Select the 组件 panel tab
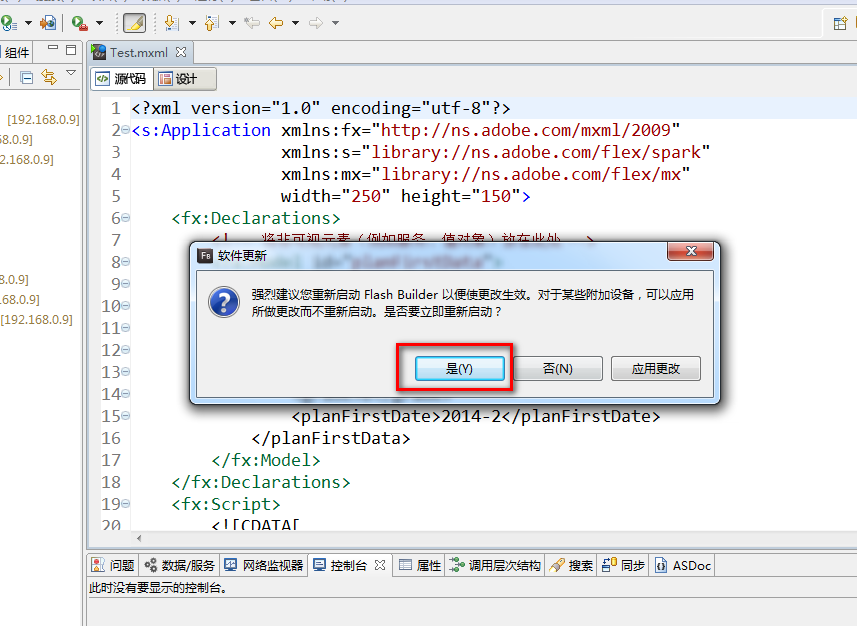Screen dimensions: 857x626 pos(16,52)
